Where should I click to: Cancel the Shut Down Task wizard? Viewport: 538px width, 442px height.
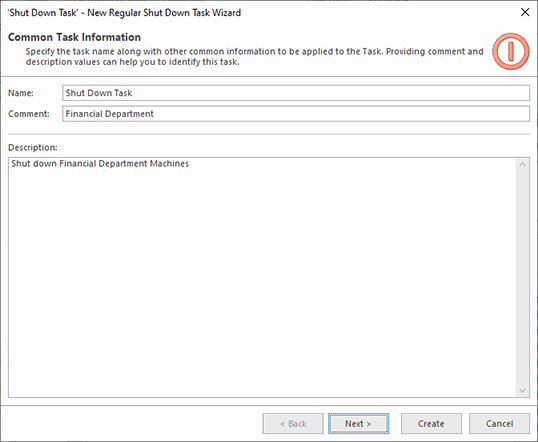[499, 423]
